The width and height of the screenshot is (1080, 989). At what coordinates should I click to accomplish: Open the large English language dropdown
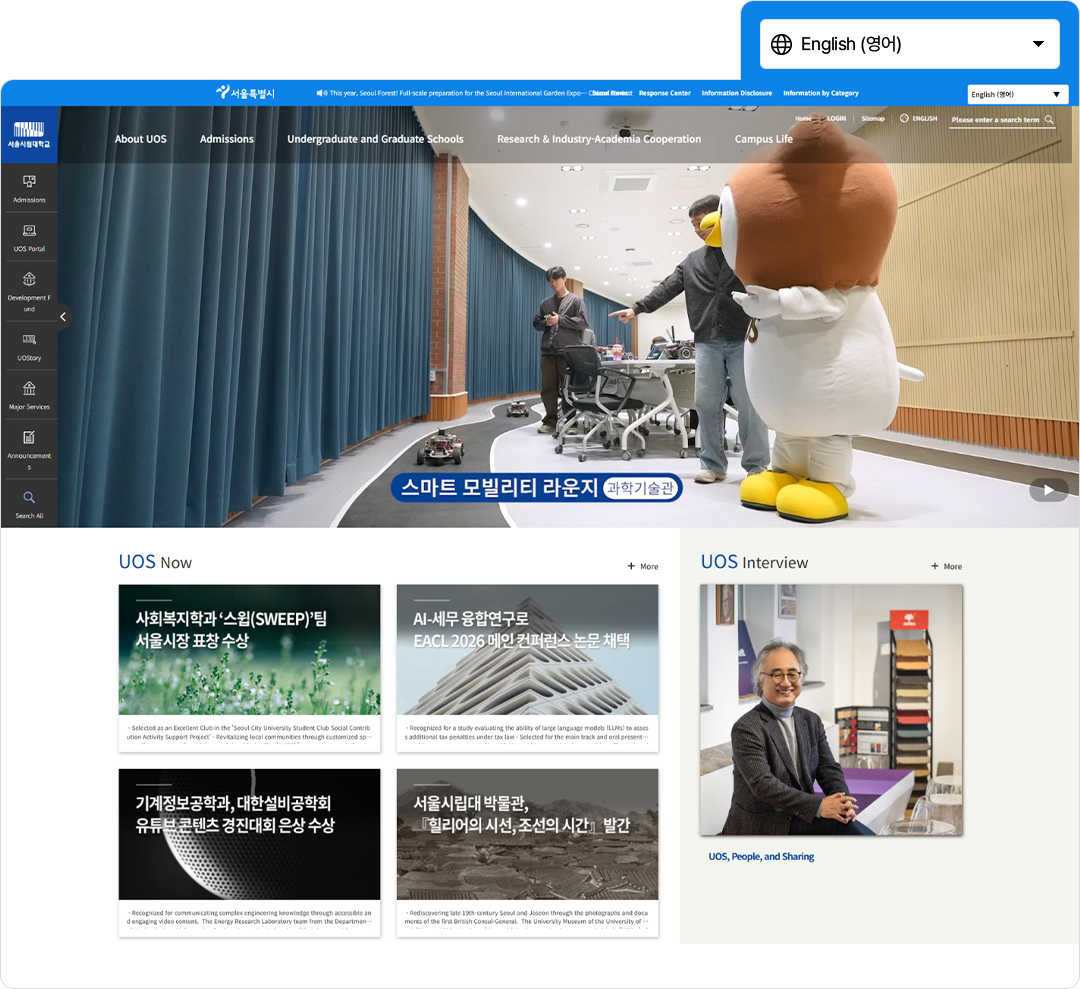click(909, 44)
